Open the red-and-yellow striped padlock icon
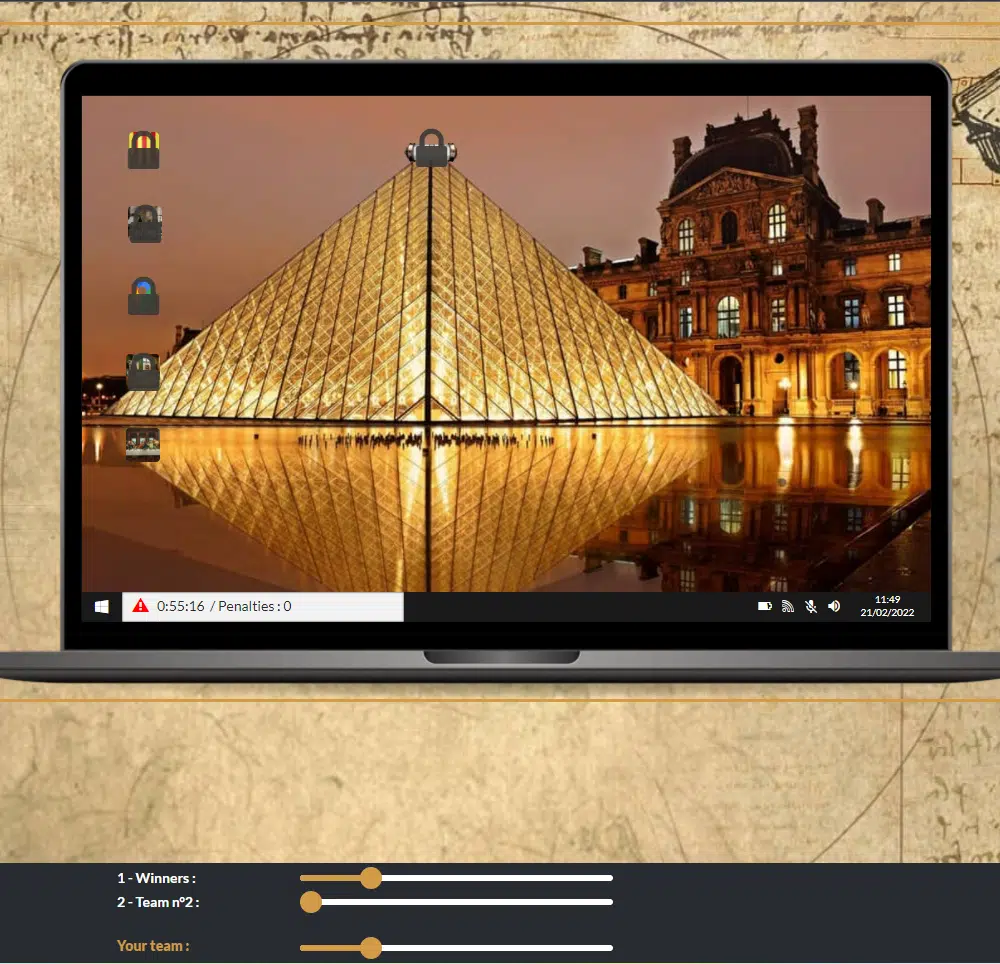Viewport: 1000px width, 964px height. [x=144, y=150]
